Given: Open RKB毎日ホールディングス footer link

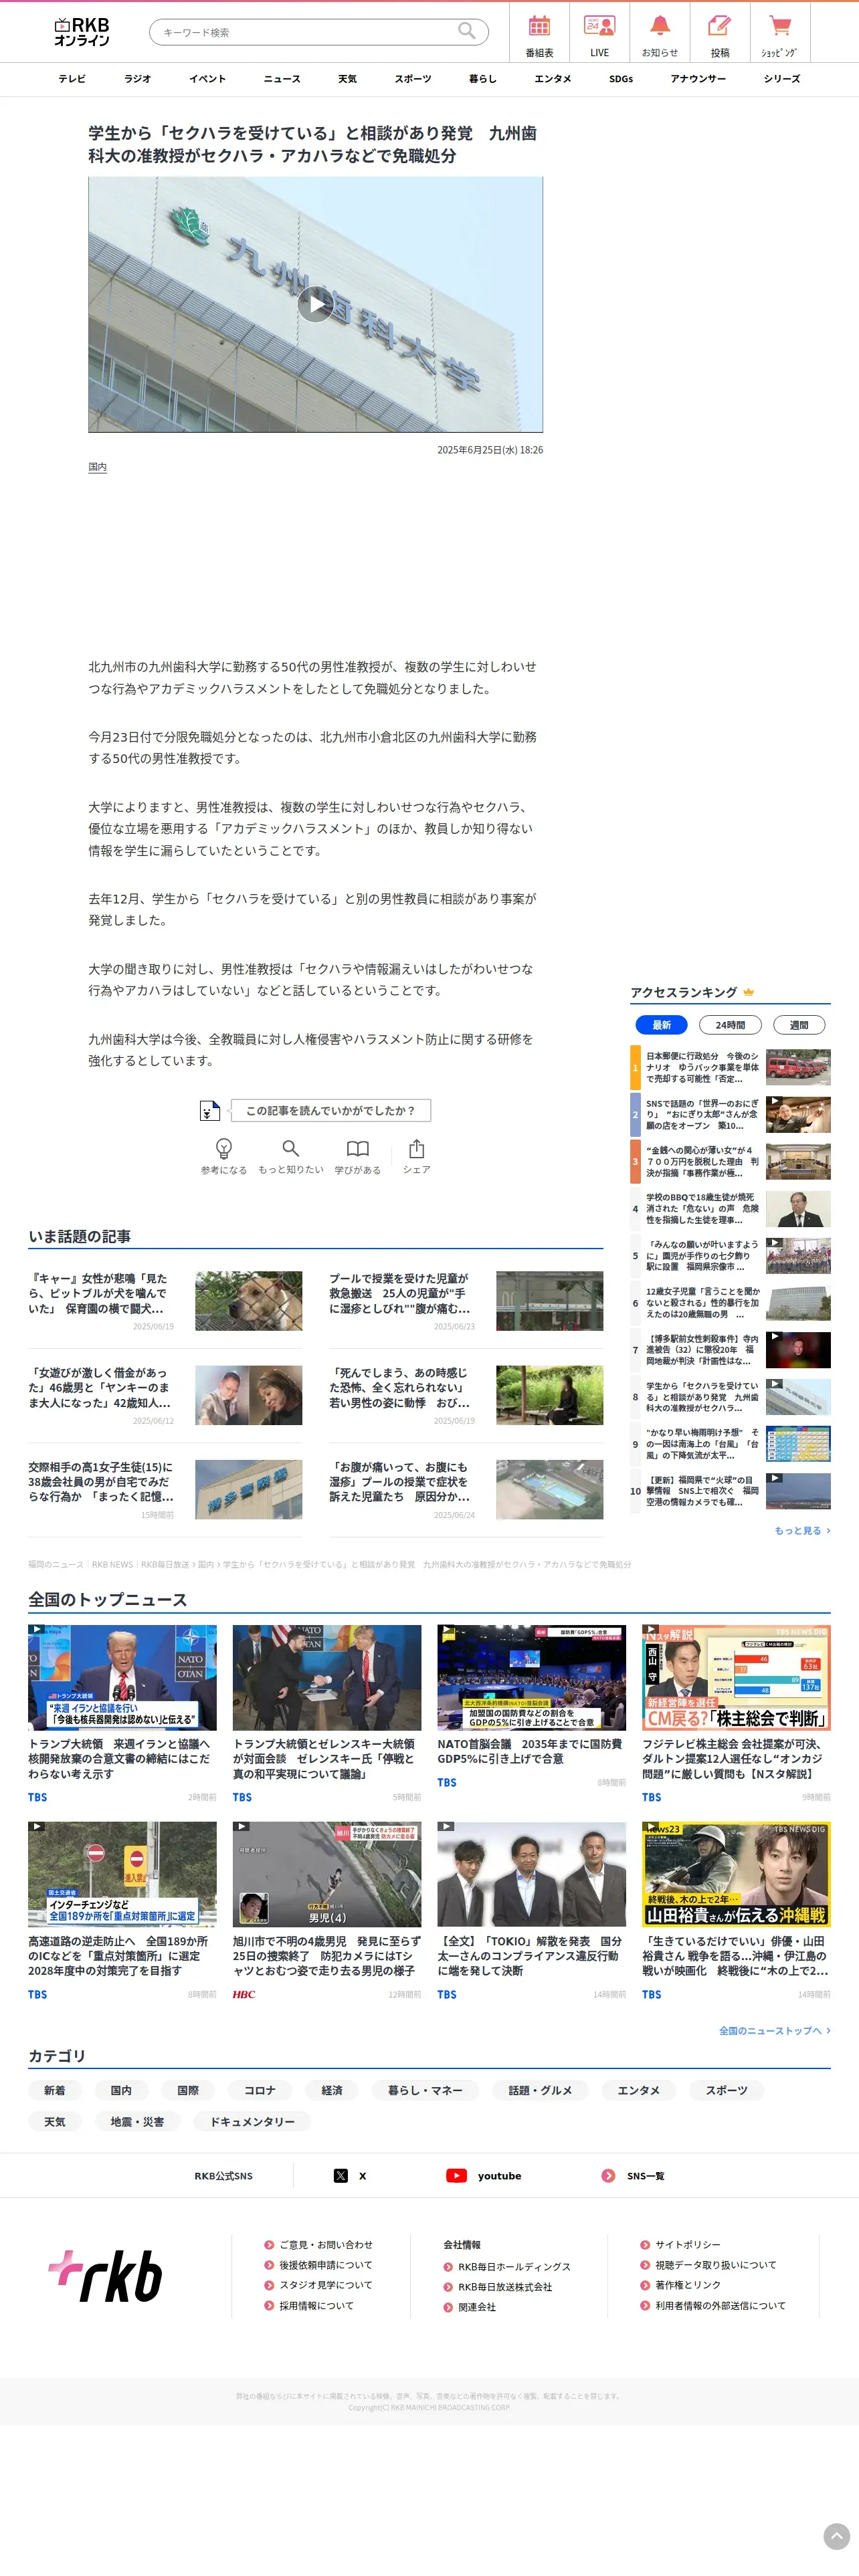Looking at the screenshot, I should (x=507, y=2266).
